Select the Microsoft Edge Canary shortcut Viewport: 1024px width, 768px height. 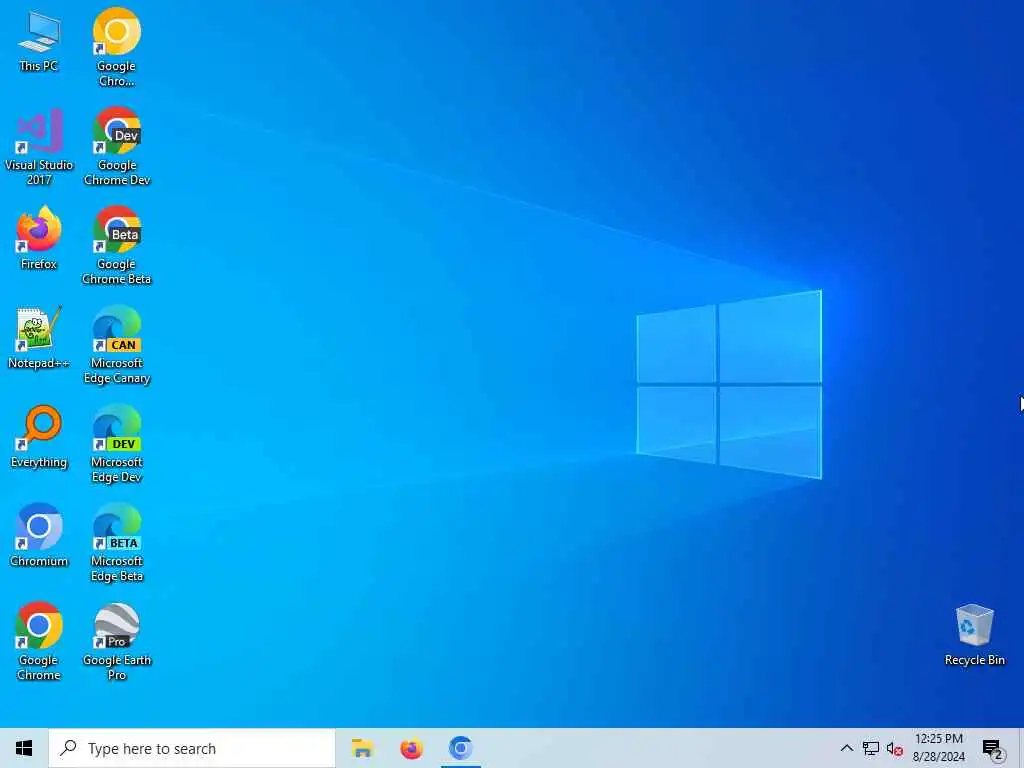tap(116, 345)
